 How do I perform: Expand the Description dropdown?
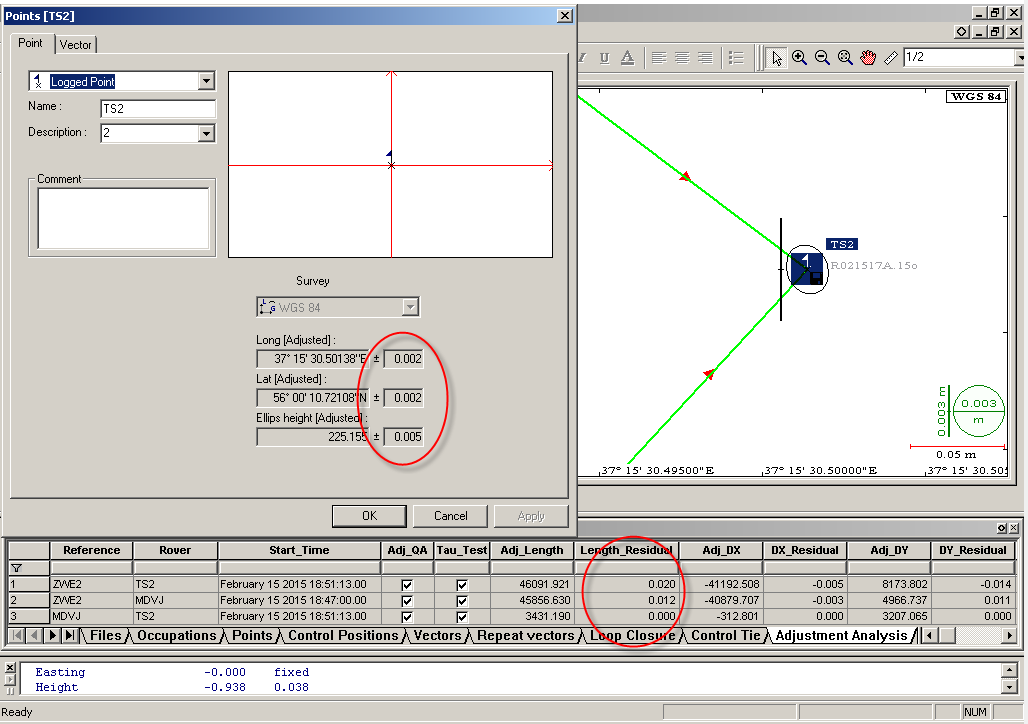[207, 133]
